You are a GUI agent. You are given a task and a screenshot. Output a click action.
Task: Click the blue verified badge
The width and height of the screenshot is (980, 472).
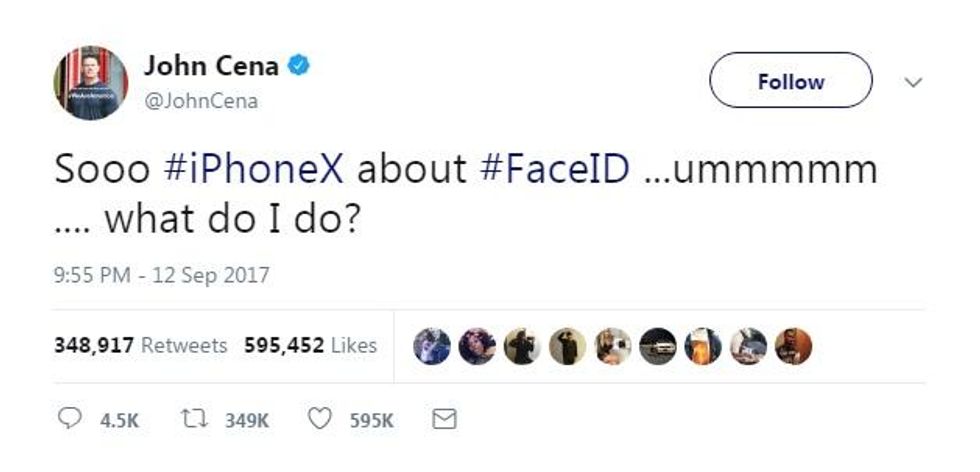[299, 67]
